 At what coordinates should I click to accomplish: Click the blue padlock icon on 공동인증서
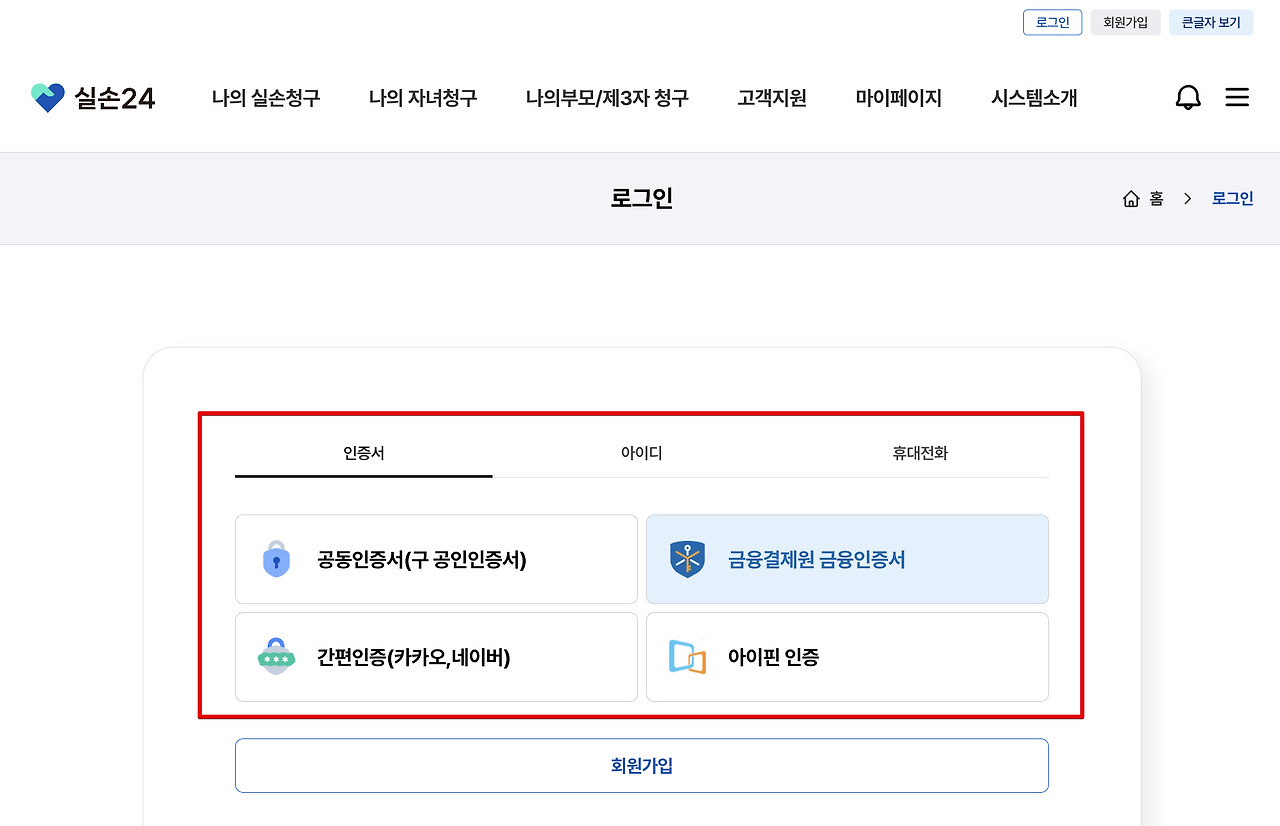pos(277,559)
